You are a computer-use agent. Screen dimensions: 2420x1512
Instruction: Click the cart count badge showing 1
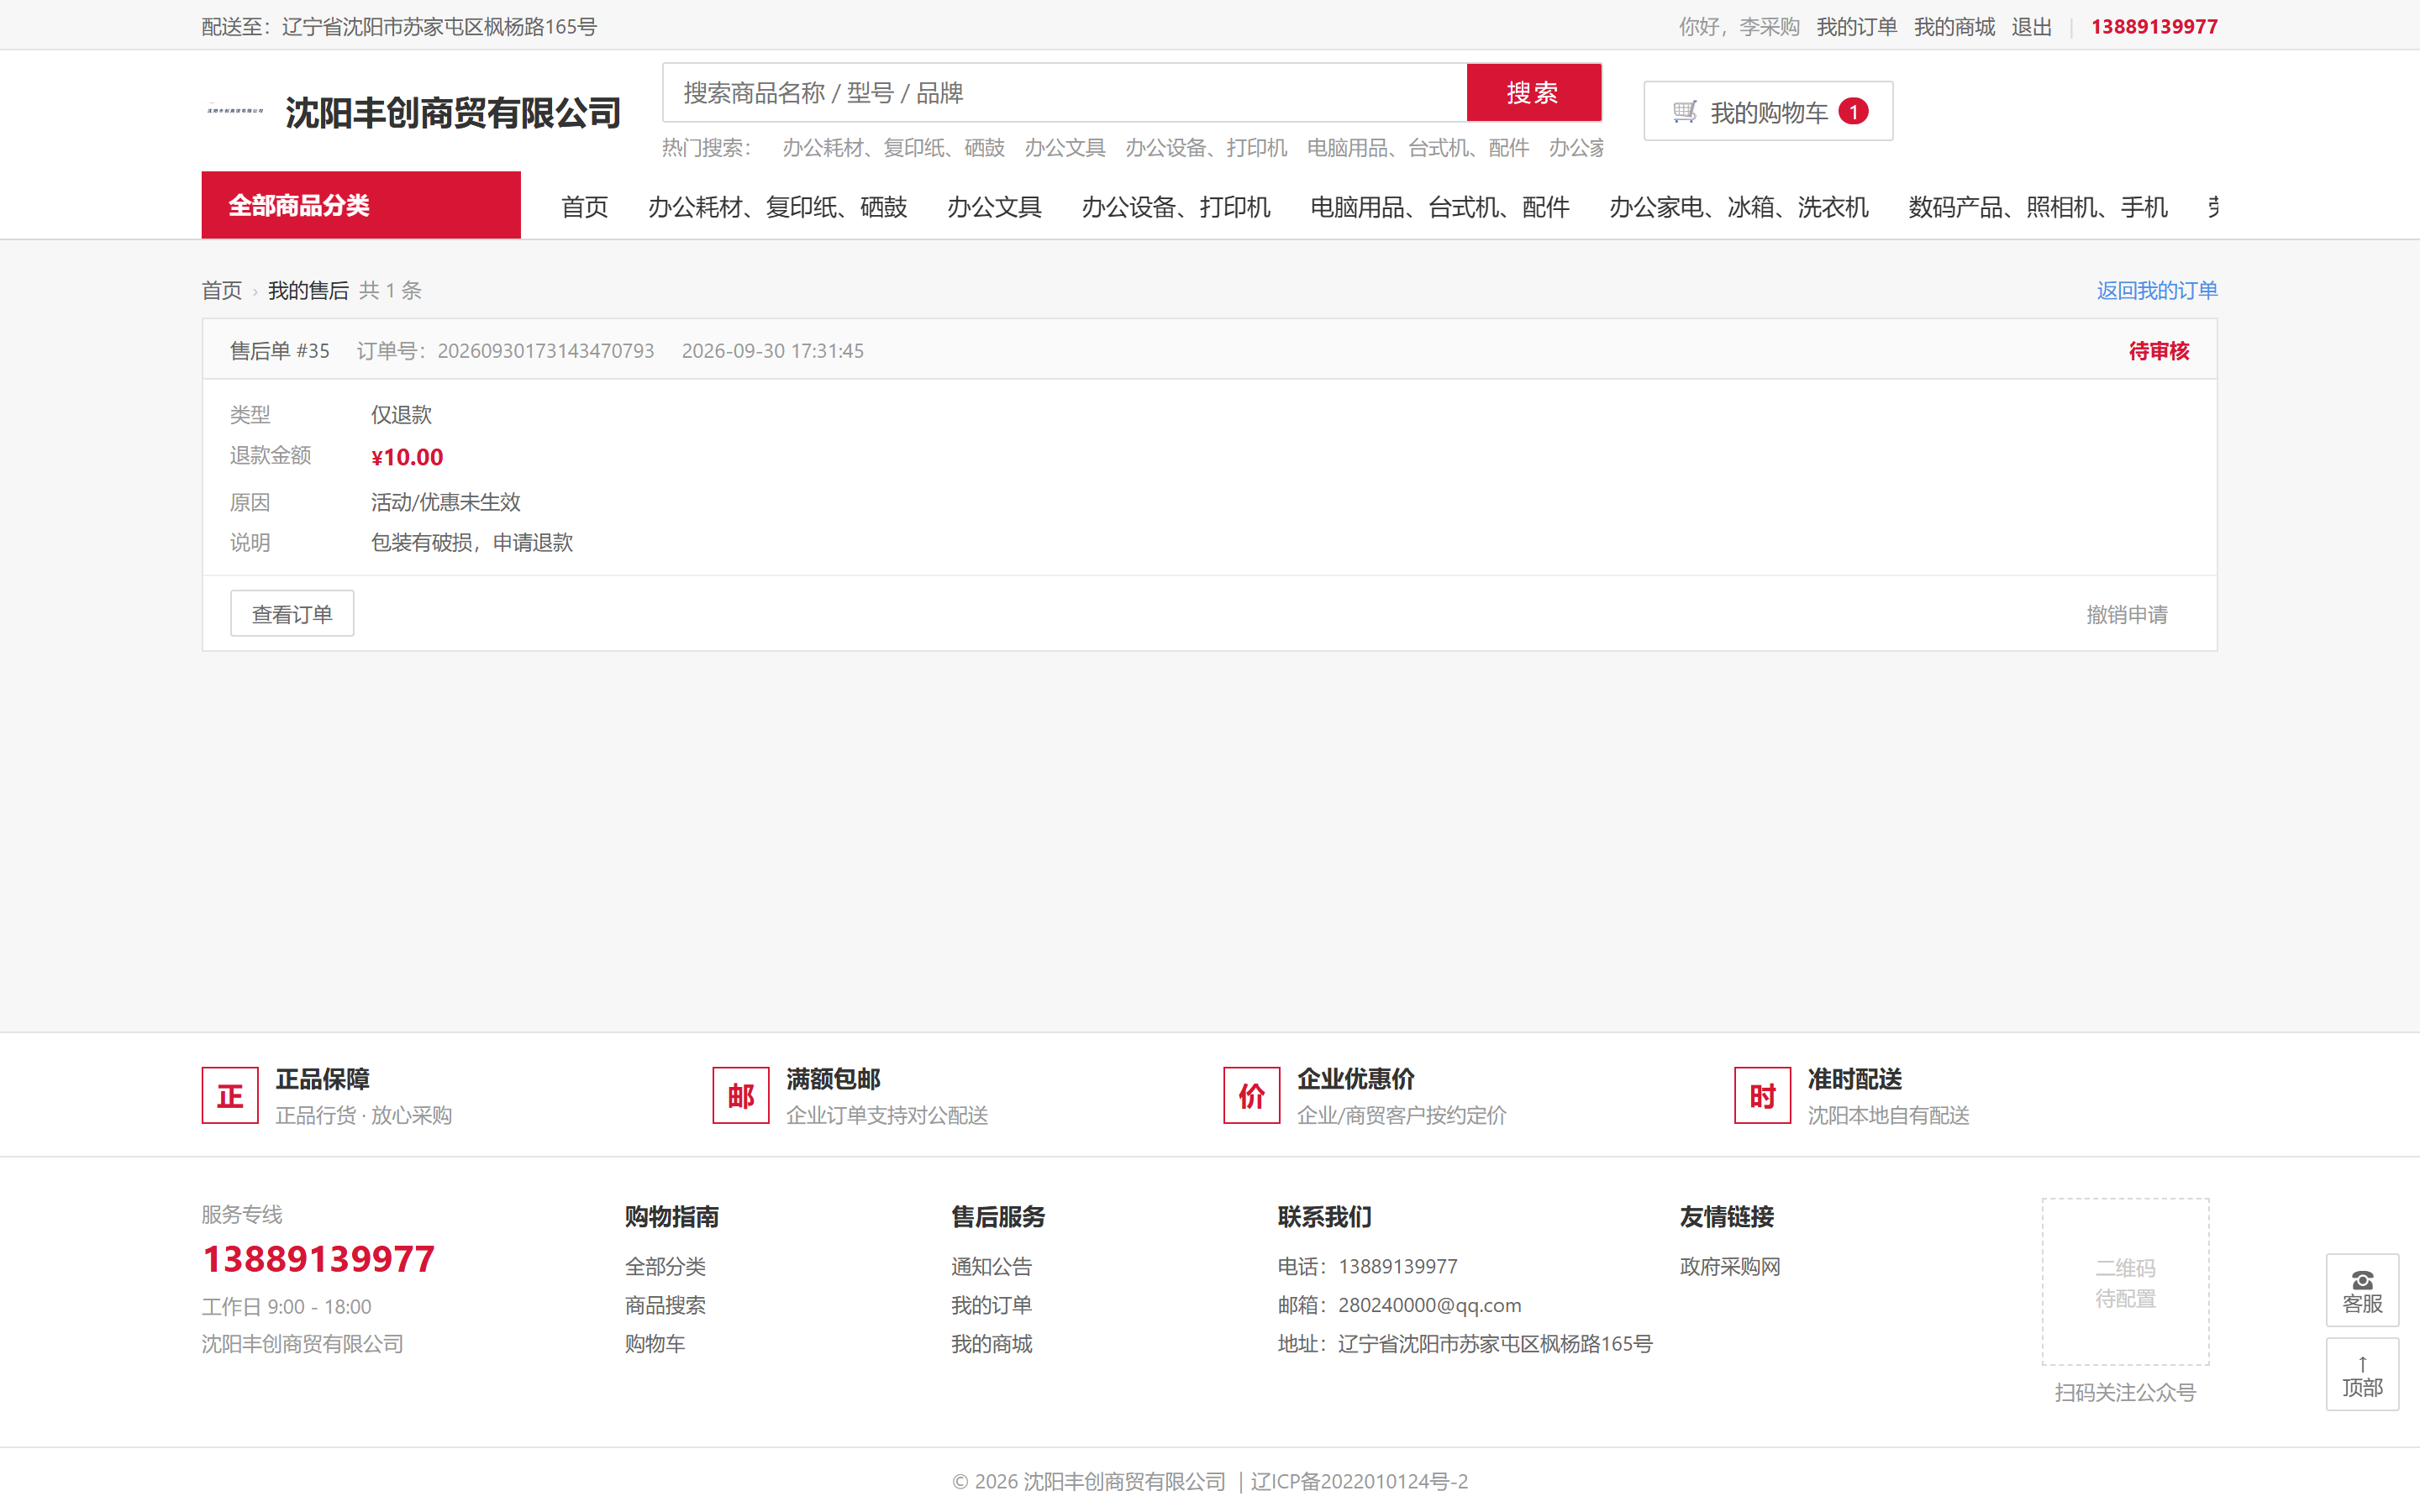tap(1853, 112)
